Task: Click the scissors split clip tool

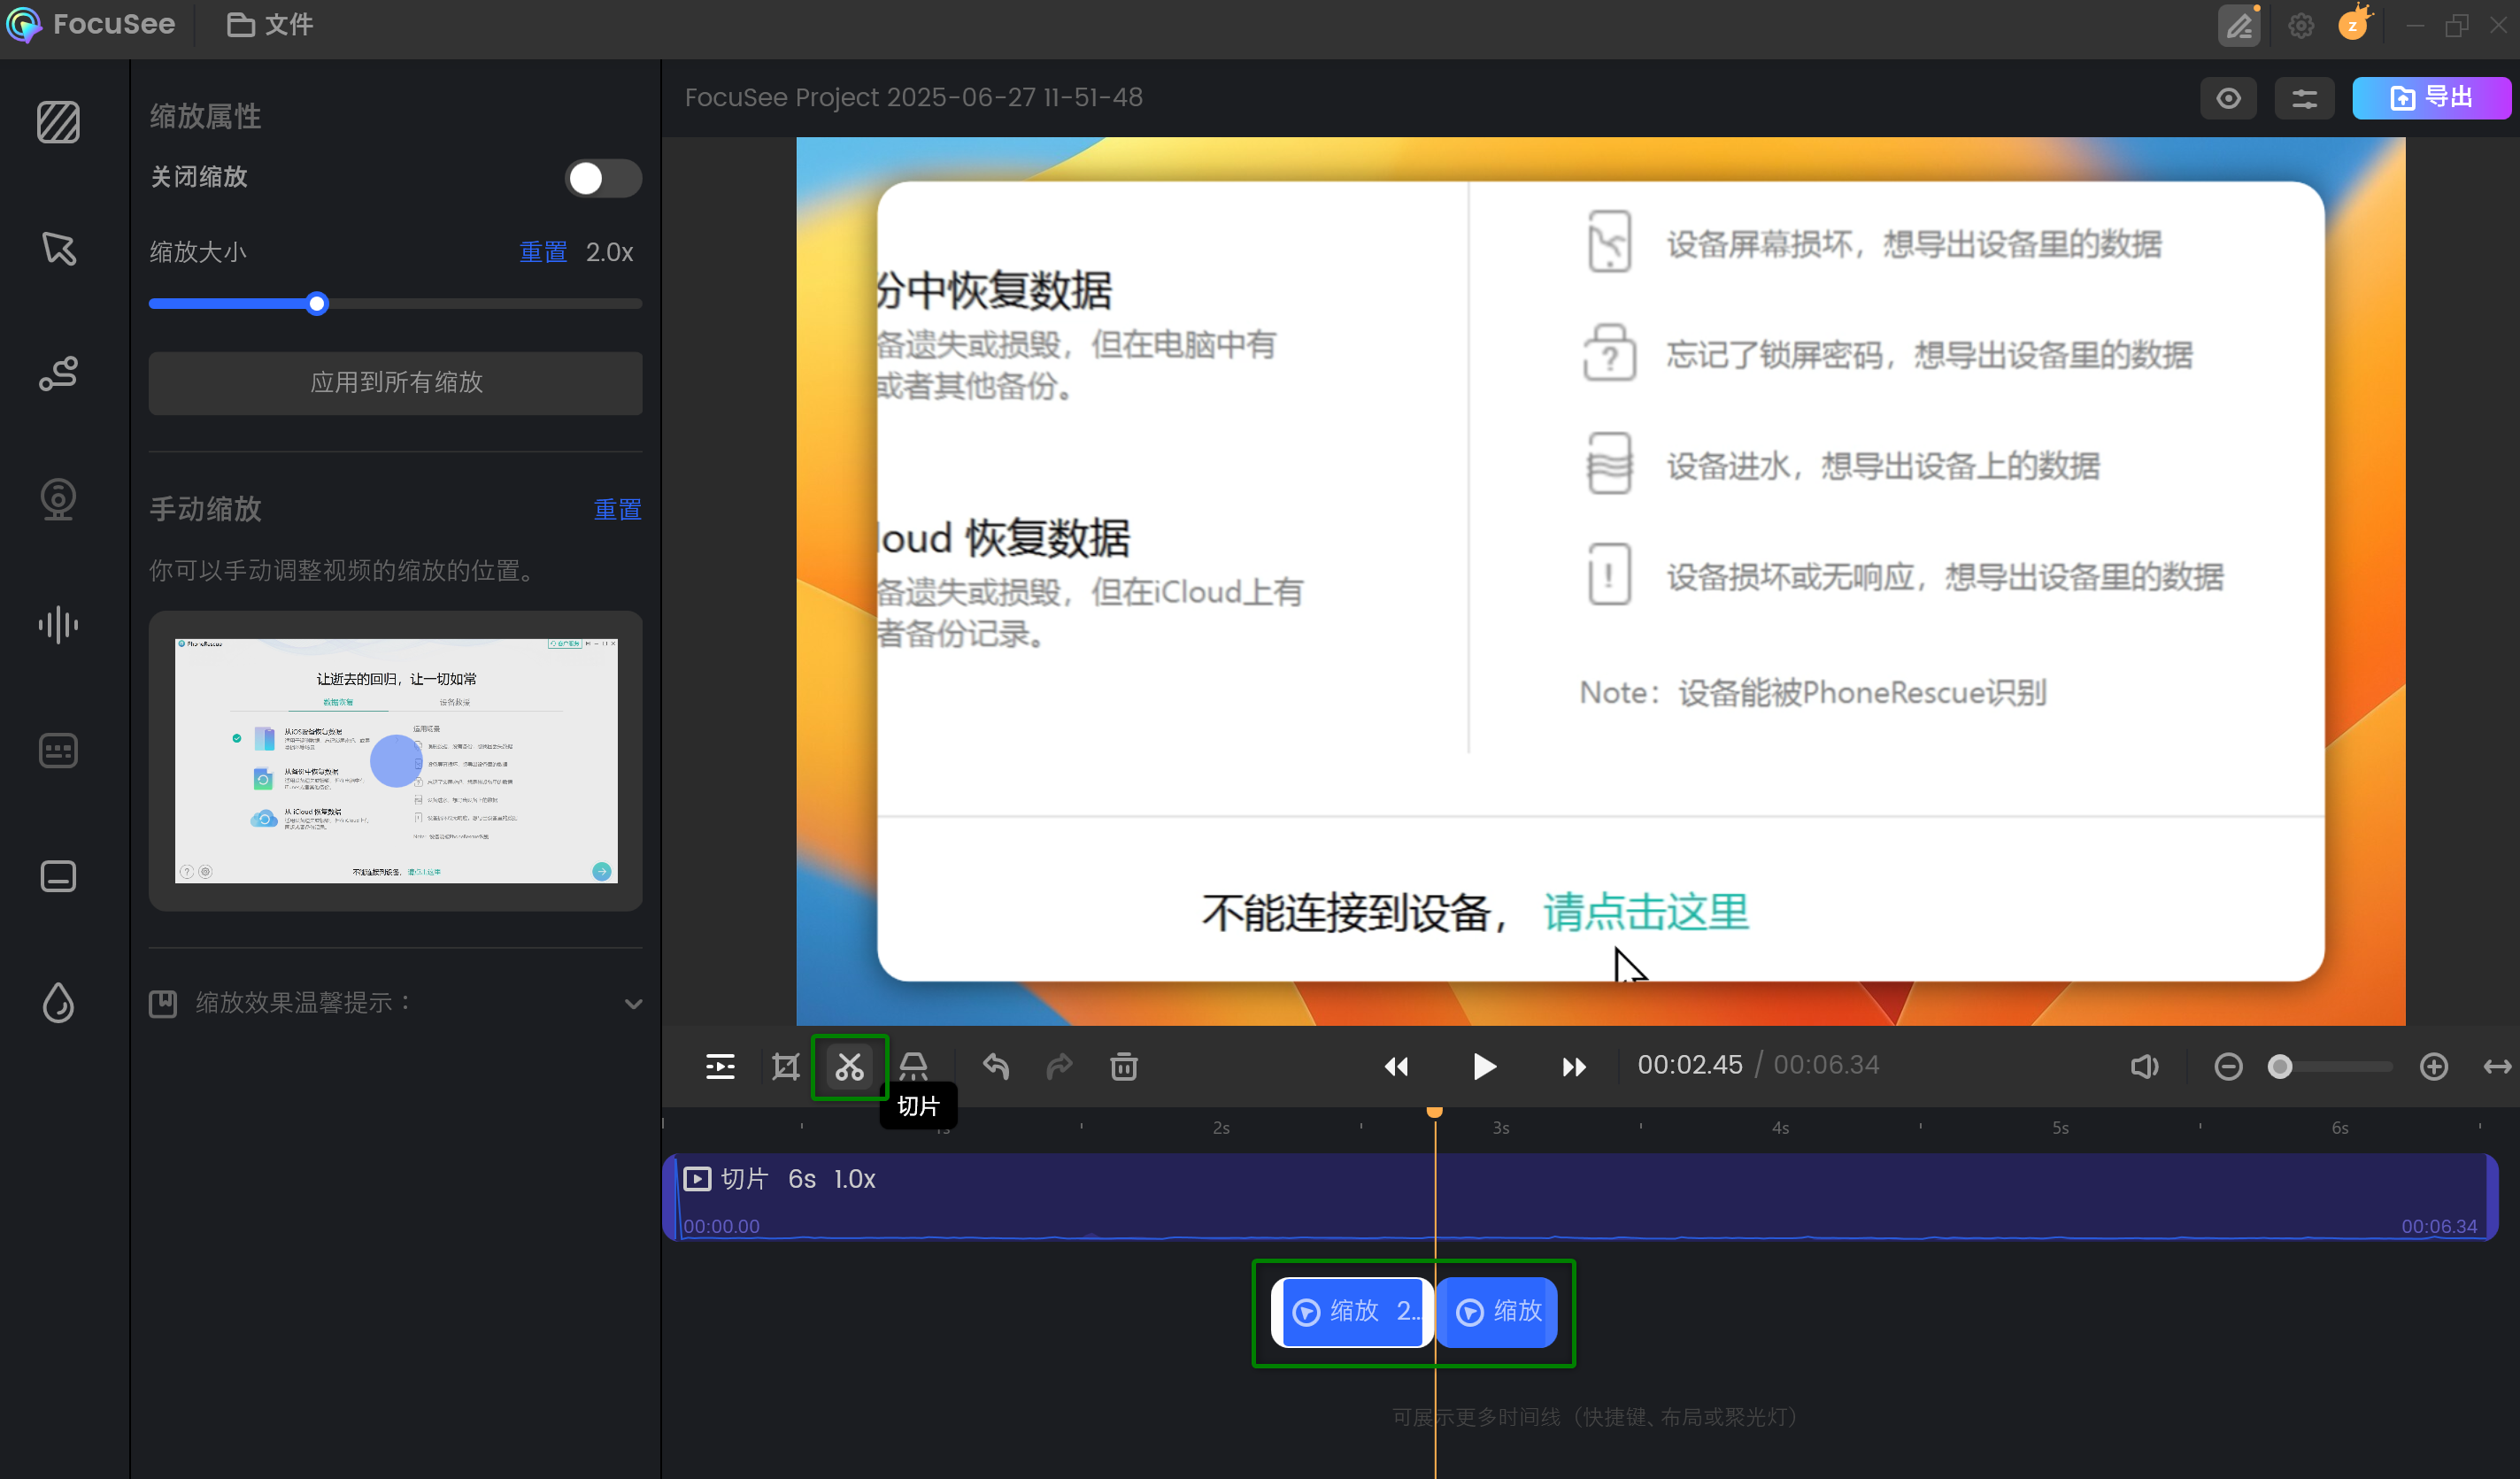Action: click(850, 1067)
